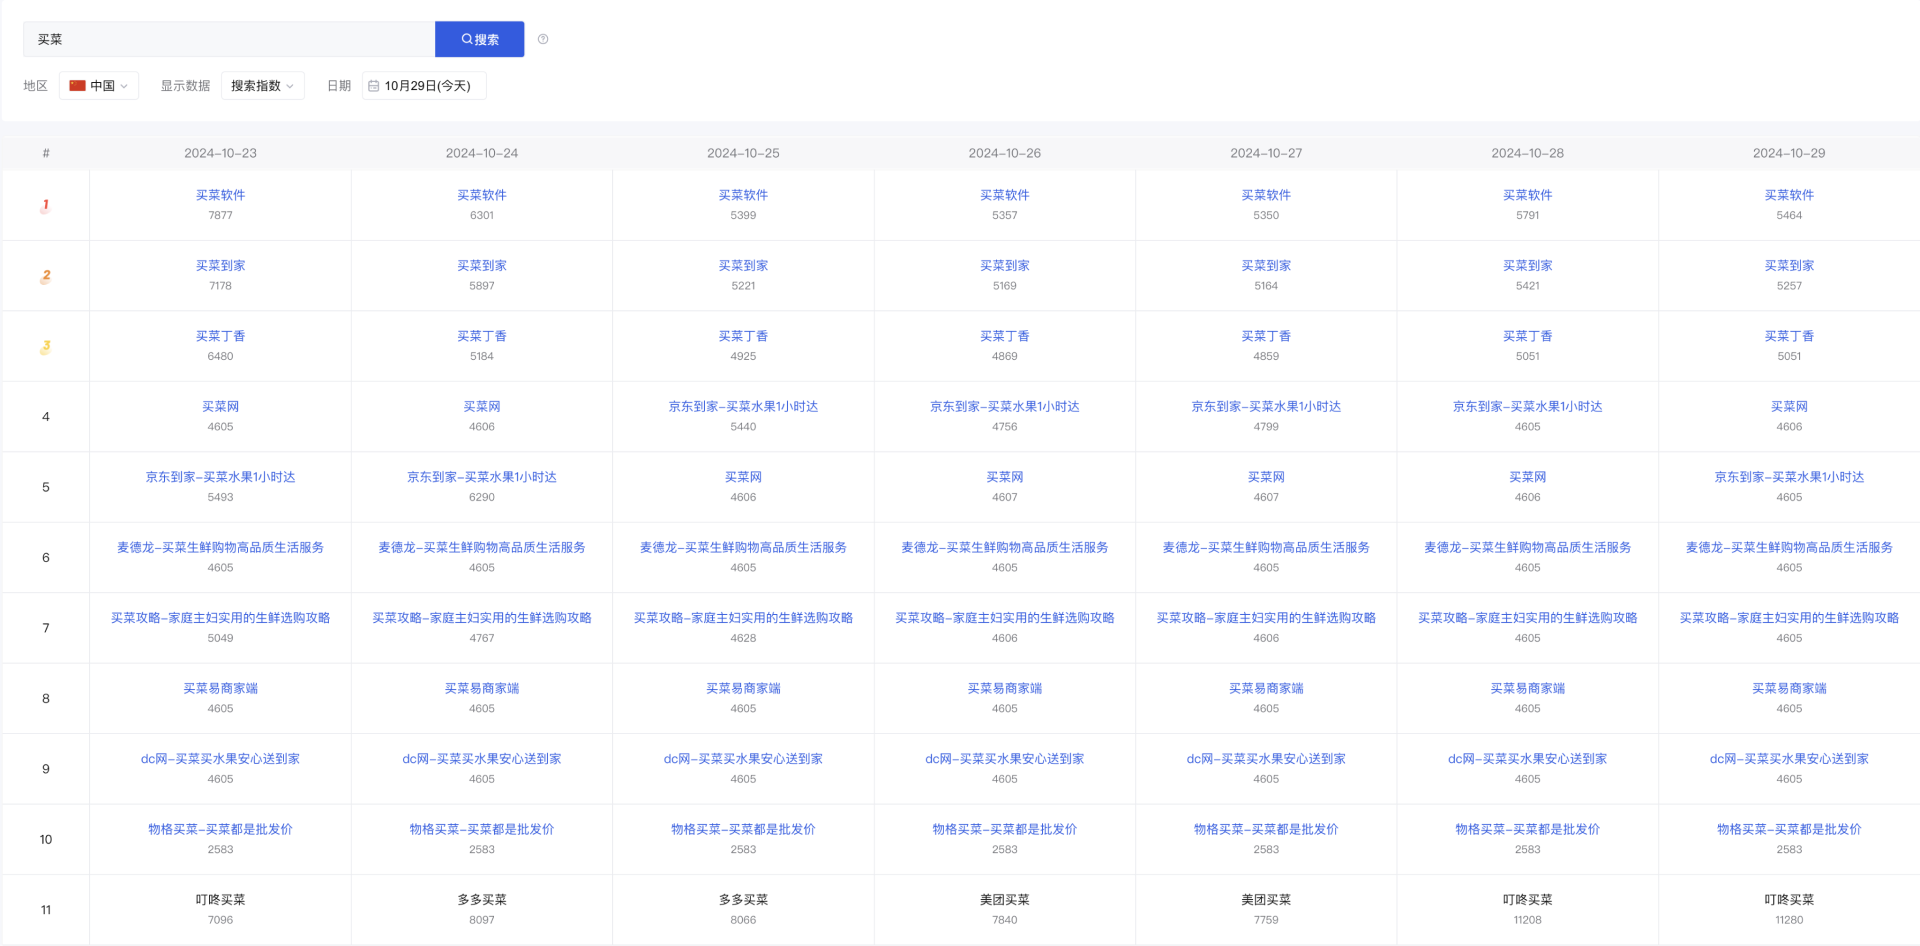Click the 2024-10-28 column header

pos(1528,153)
